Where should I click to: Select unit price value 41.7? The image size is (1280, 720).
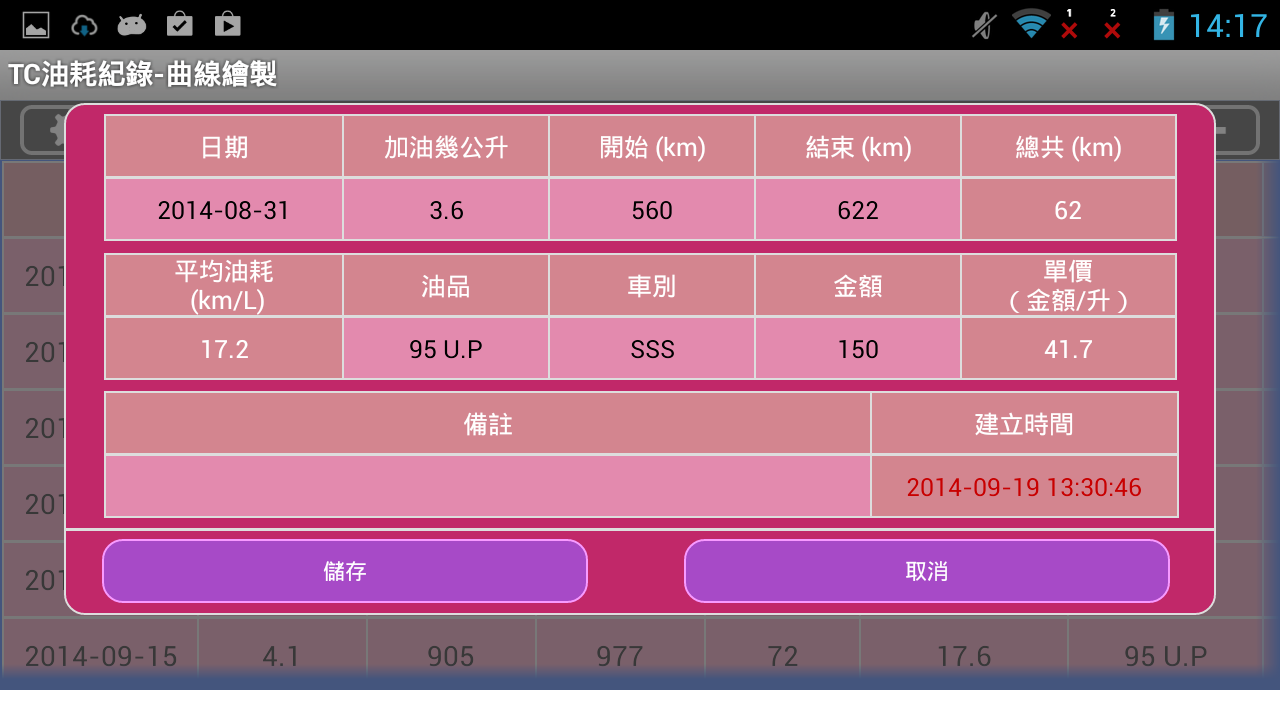click(x=1068, y=349)
